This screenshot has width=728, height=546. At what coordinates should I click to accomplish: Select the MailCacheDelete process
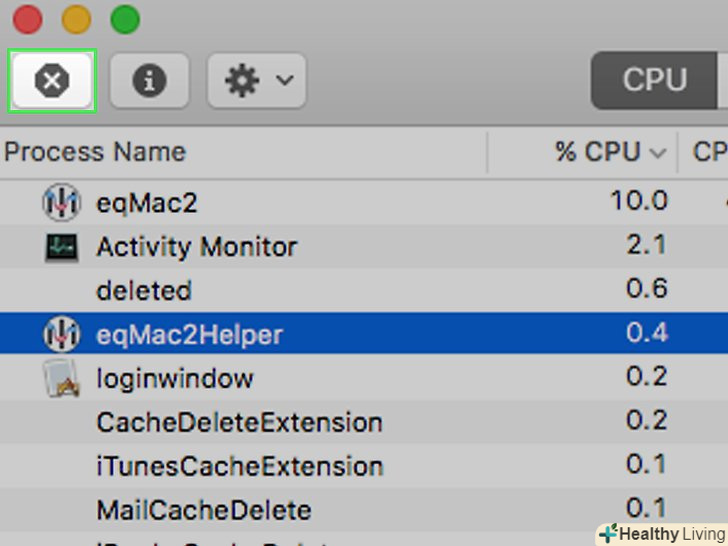pos(203,511)
